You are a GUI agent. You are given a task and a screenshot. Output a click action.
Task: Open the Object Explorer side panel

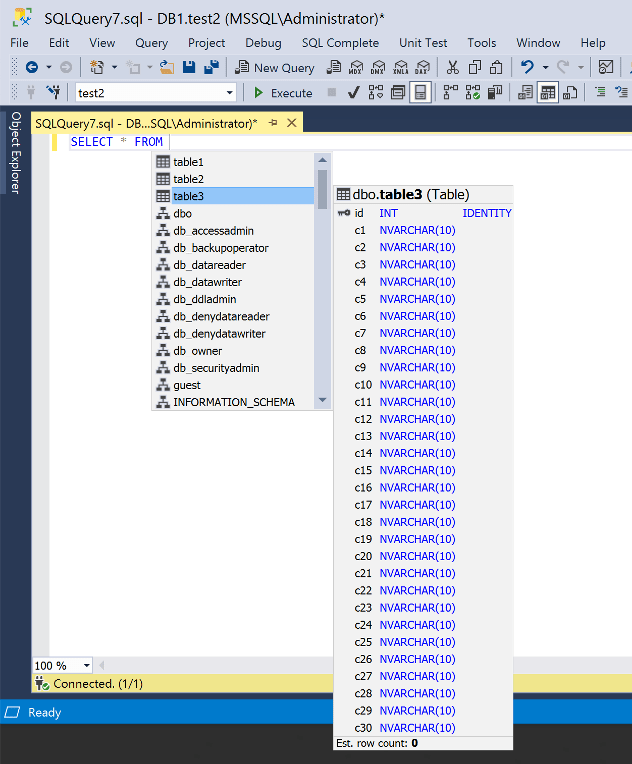click(16, 153)
